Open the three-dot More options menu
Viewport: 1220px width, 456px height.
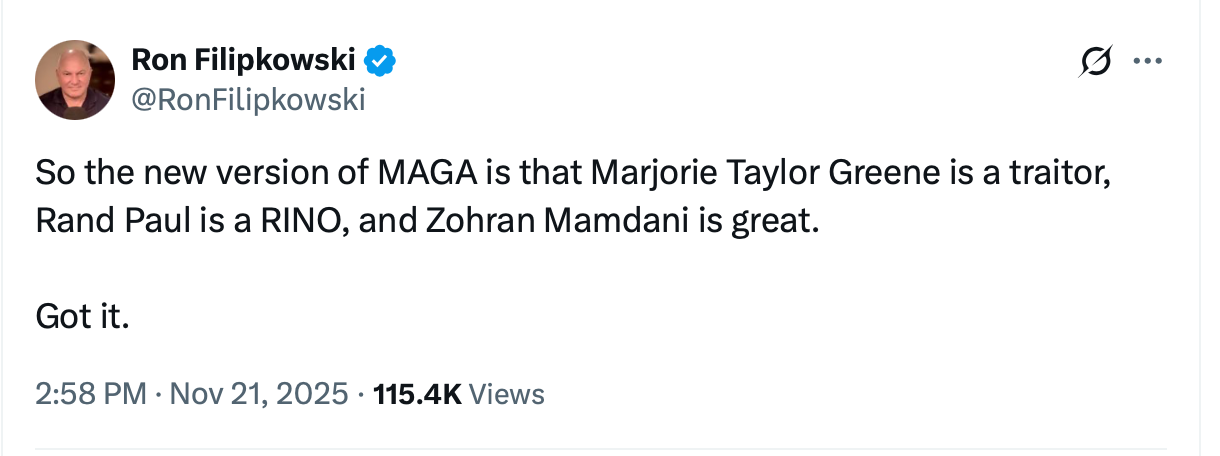[1146, 62]
